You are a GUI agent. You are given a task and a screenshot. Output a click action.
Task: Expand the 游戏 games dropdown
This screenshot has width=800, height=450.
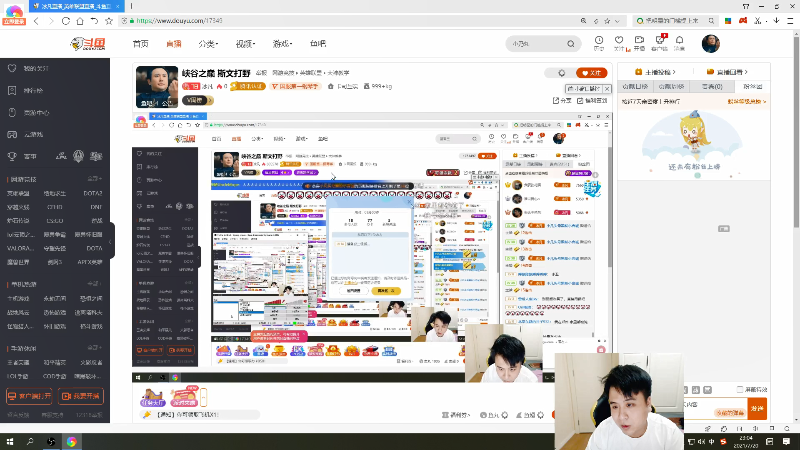282,44
